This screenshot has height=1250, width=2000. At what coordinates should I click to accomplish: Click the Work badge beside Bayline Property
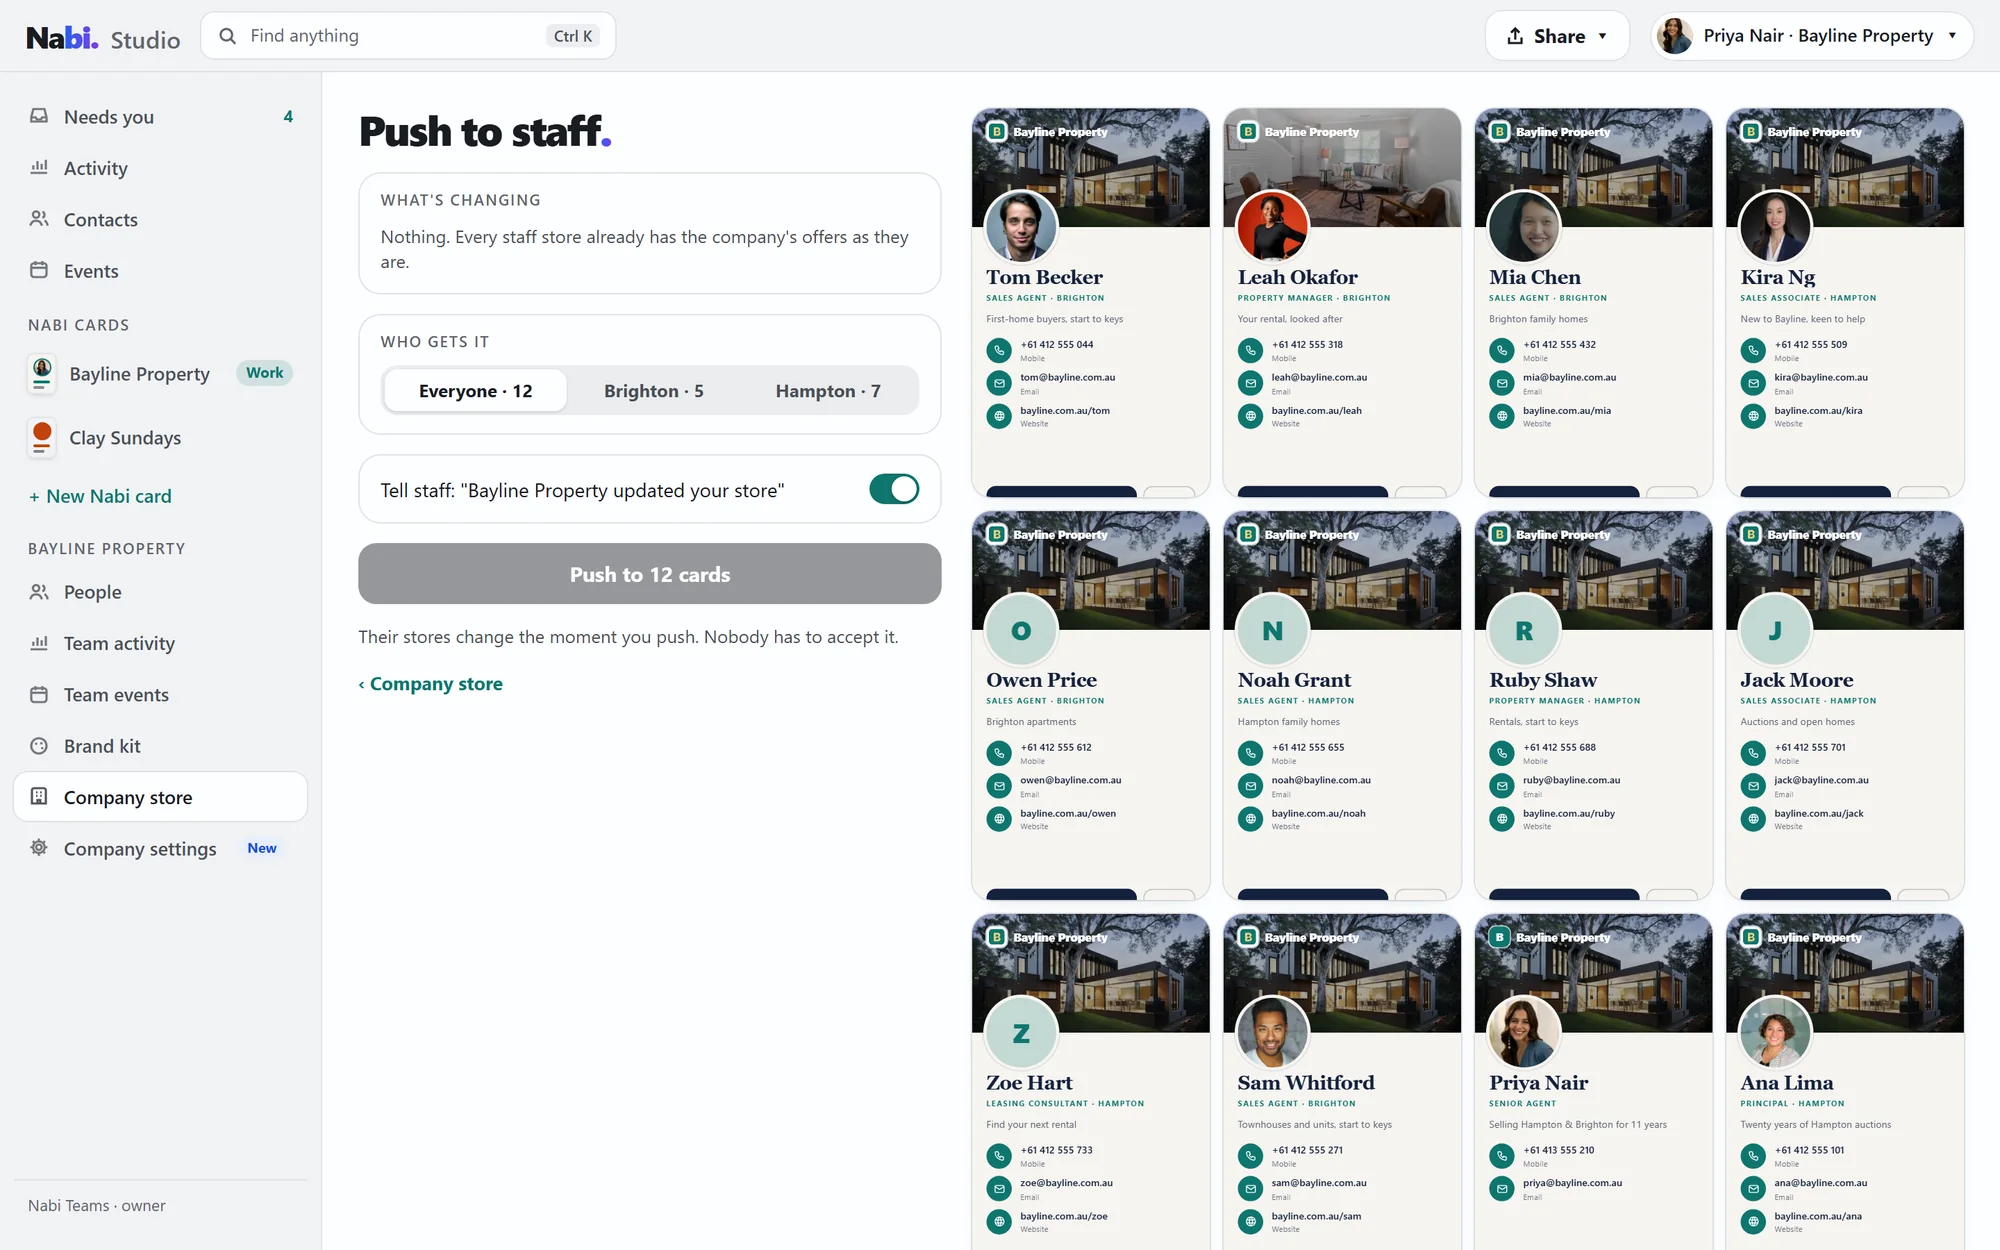coord(264,373)
